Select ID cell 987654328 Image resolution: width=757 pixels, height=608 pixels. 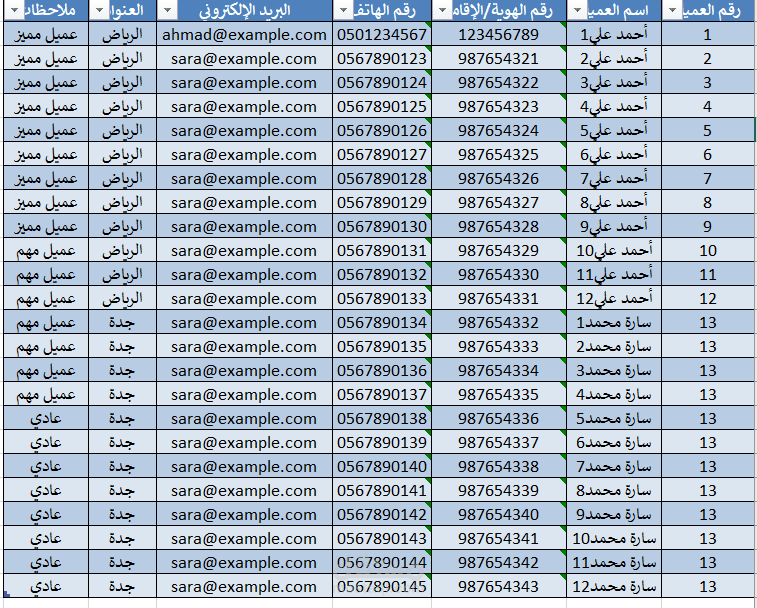(x=499, y=226)
